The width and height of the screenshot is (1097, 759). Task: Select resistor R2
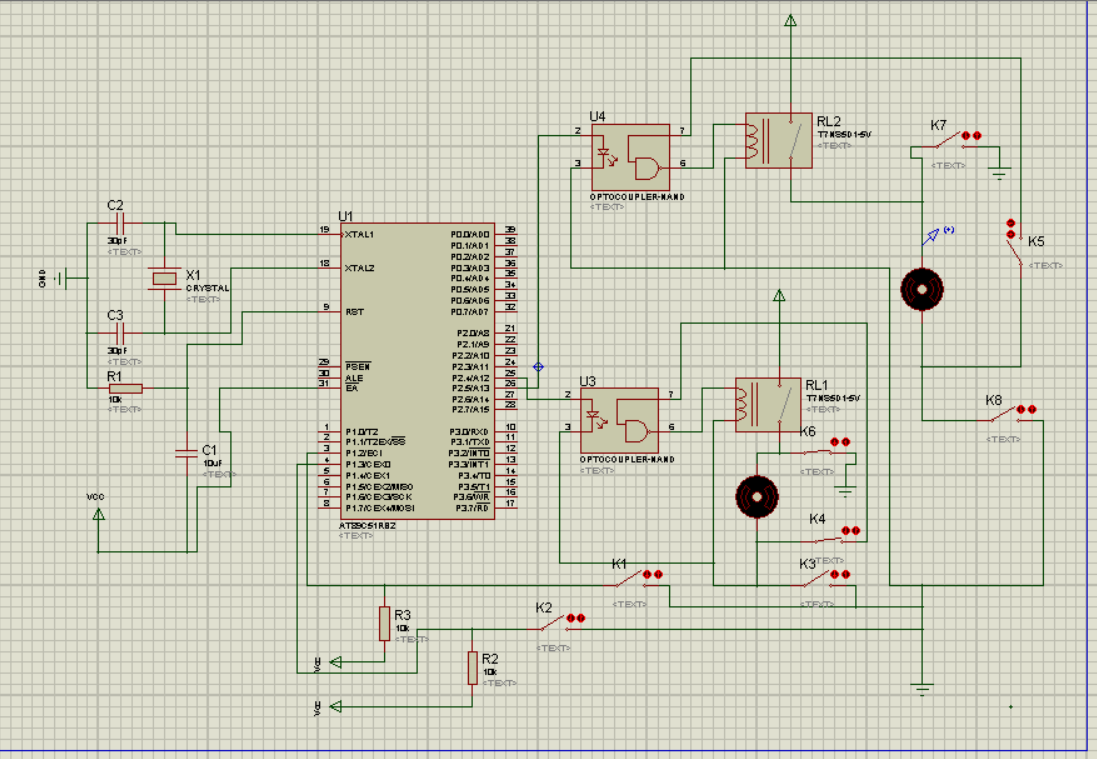pos(472,668)
